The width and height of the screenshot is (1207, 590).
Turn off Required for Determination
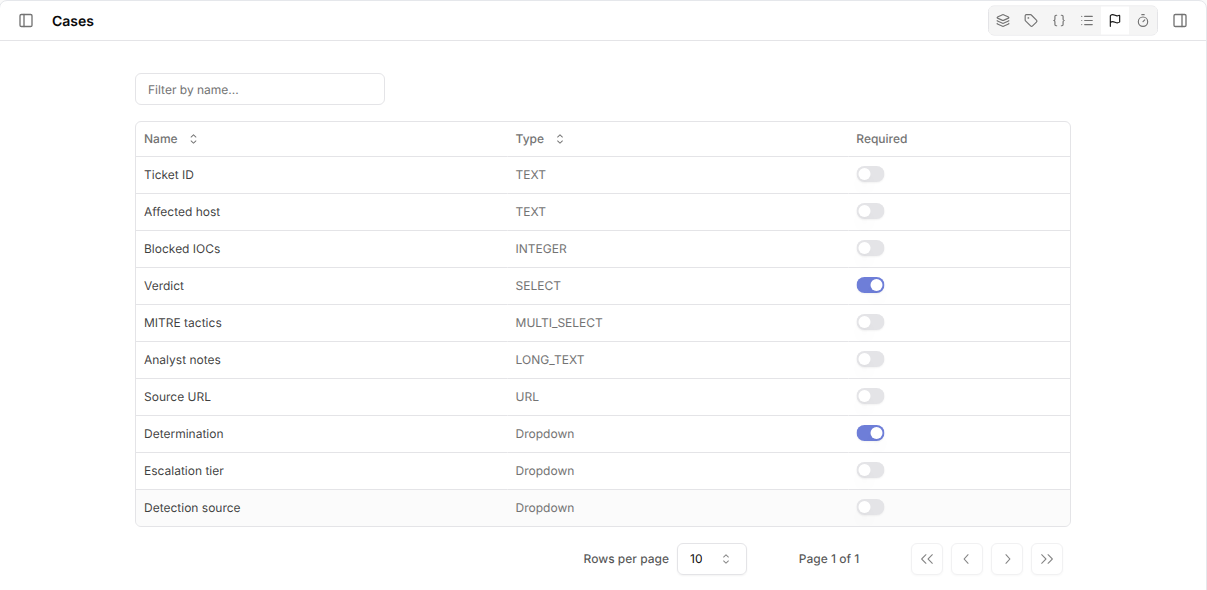point(870,434)
